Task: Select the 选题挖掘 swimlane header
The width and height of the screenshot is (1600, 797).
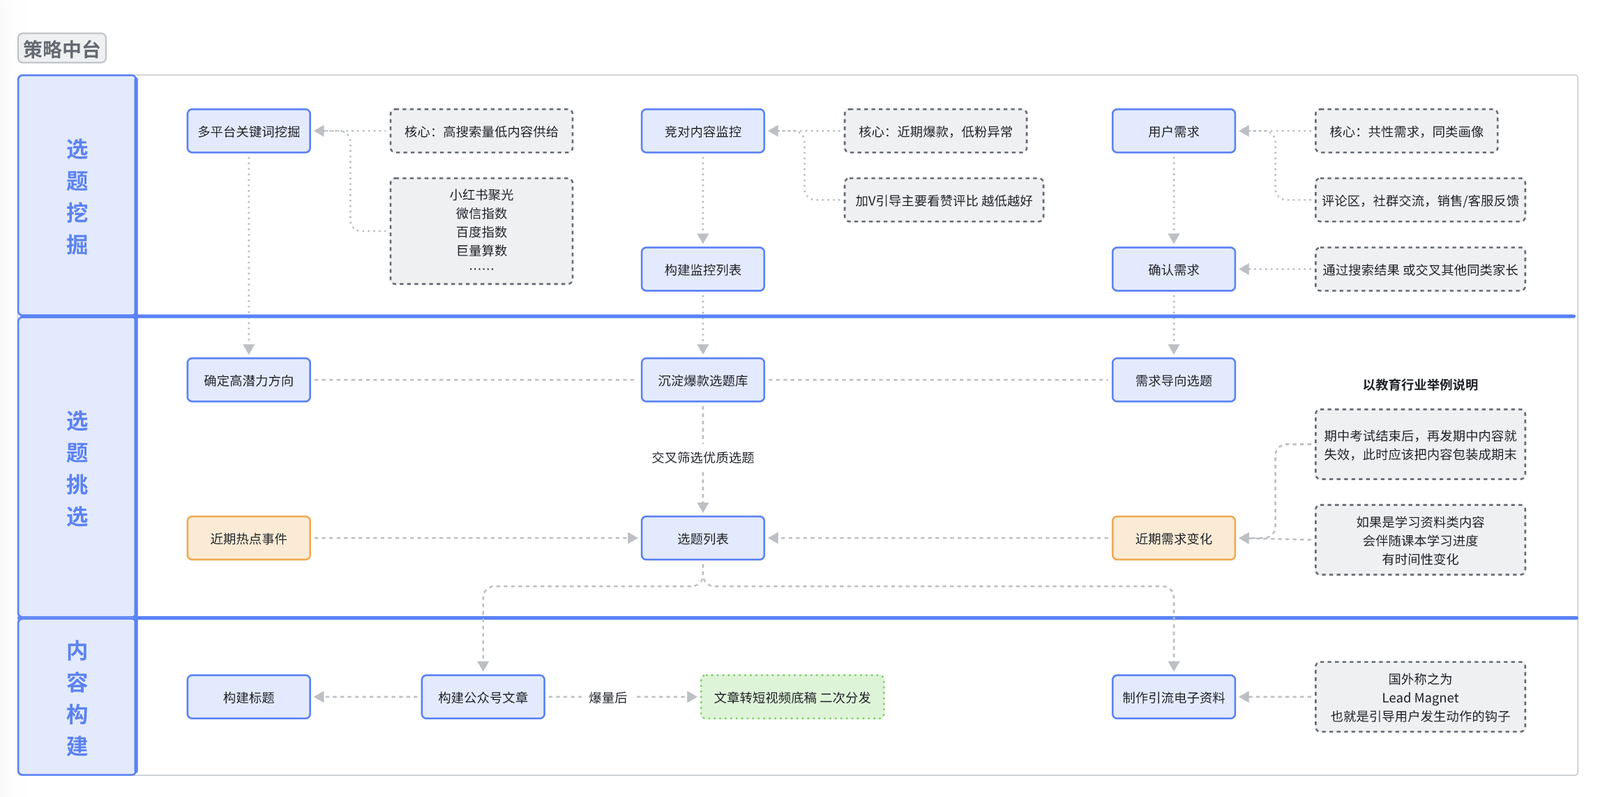Action: (x=77, y=196)
